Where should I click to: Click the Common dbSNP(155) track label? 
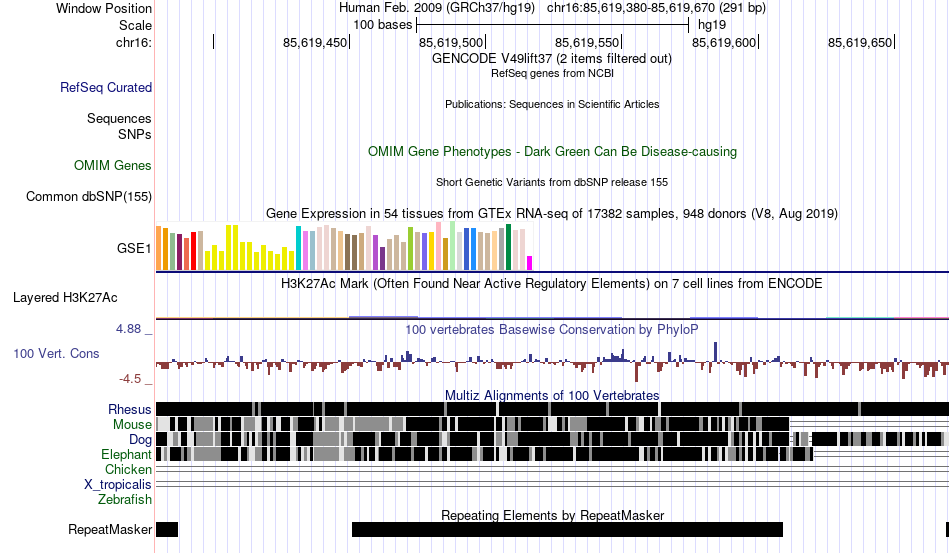89,196
